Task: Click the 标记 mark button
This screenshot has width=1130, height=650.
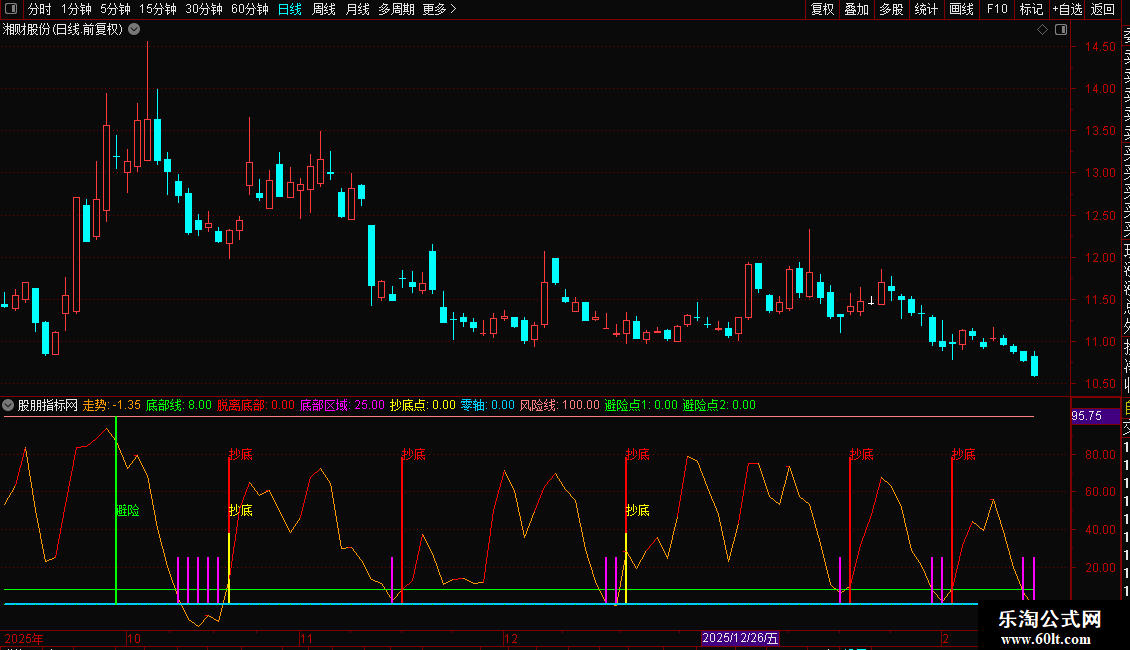Action: (x=1031, y=9)
